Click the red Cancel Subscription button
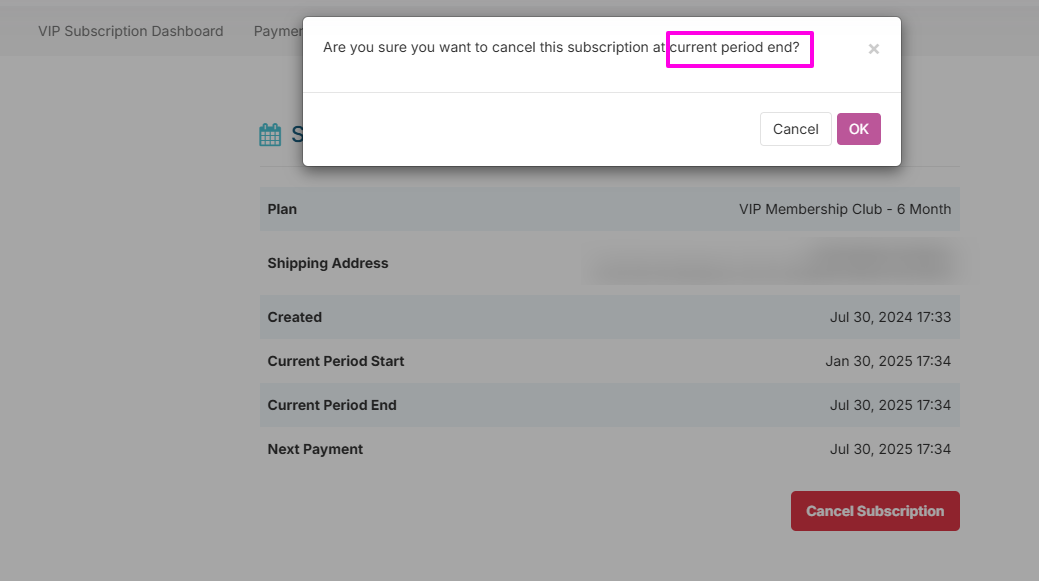The width and height of the screenshot is (1039, 581). 875,511
